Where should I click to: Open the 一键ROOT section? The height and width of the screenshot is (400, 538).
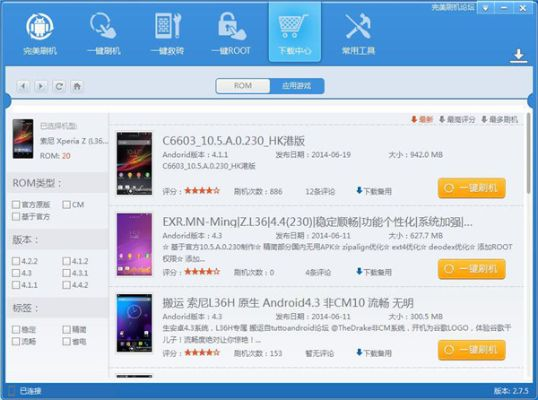[x=231, y=34]
